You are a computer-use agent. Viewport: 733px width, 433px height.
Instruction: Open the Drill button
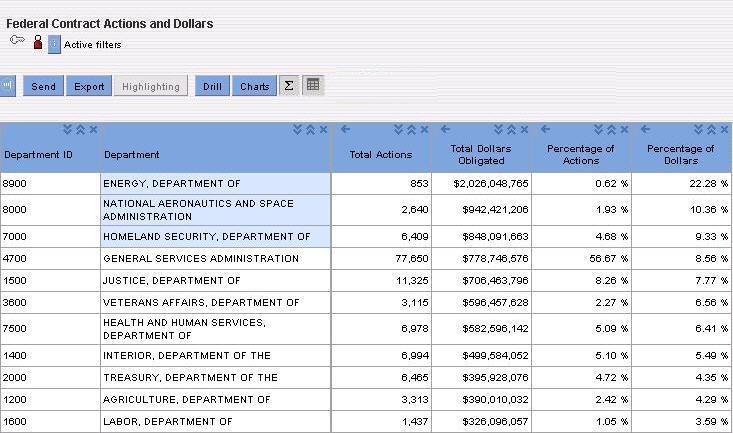point(212,86)
